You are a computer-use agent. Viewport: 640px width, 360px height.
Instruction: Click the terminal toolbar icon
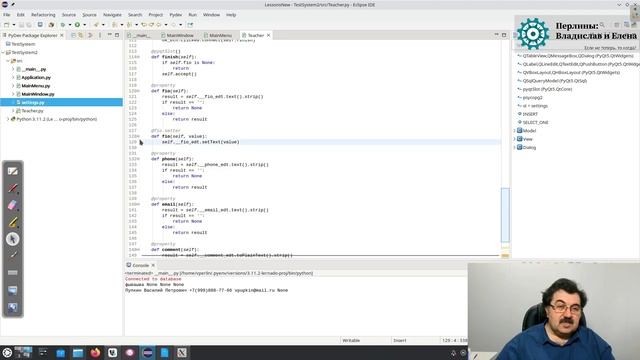click(x=40, y=25)
